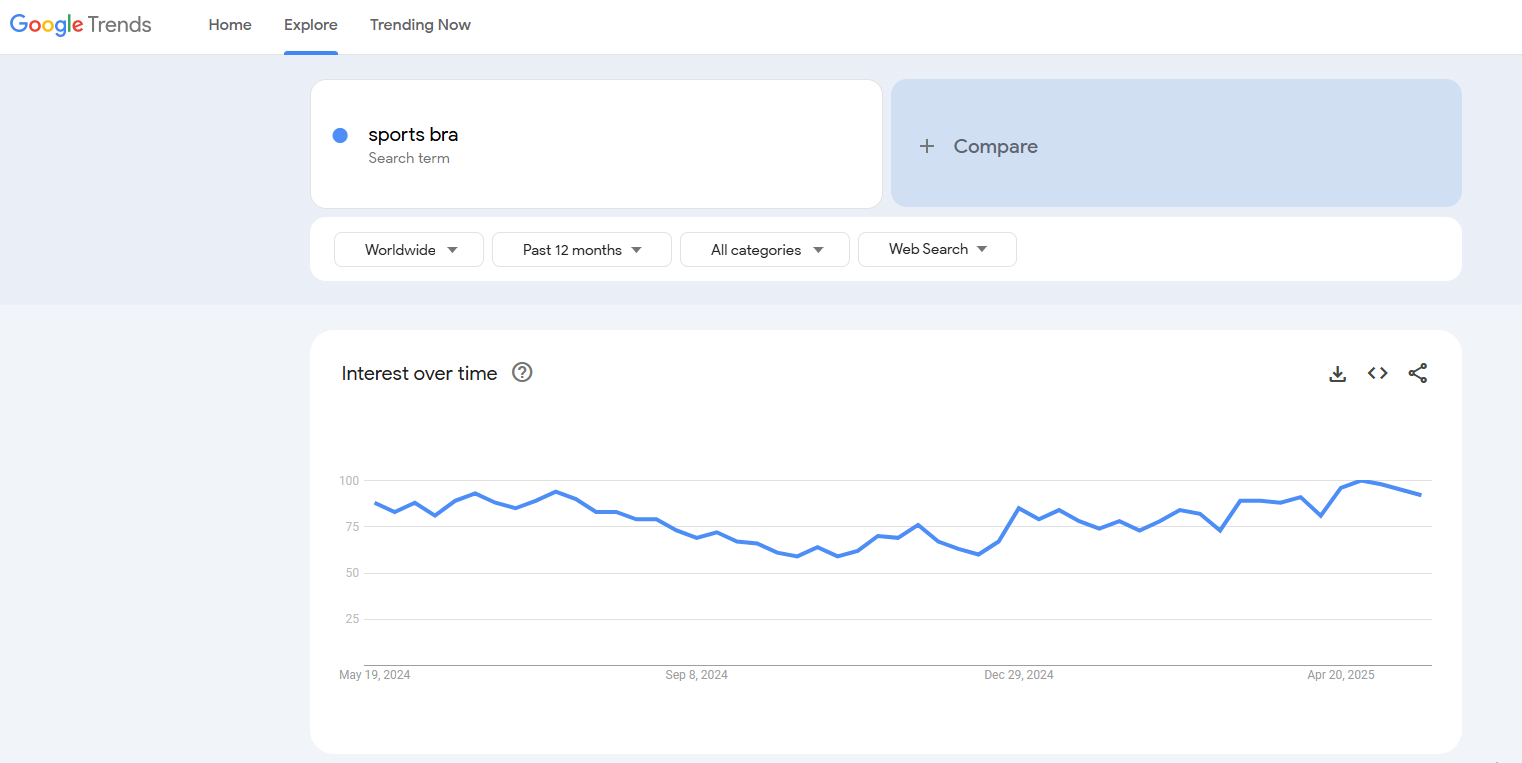Download the Interest over time data
This screenshot has width=1522, height=763.
click(1337, 373)
